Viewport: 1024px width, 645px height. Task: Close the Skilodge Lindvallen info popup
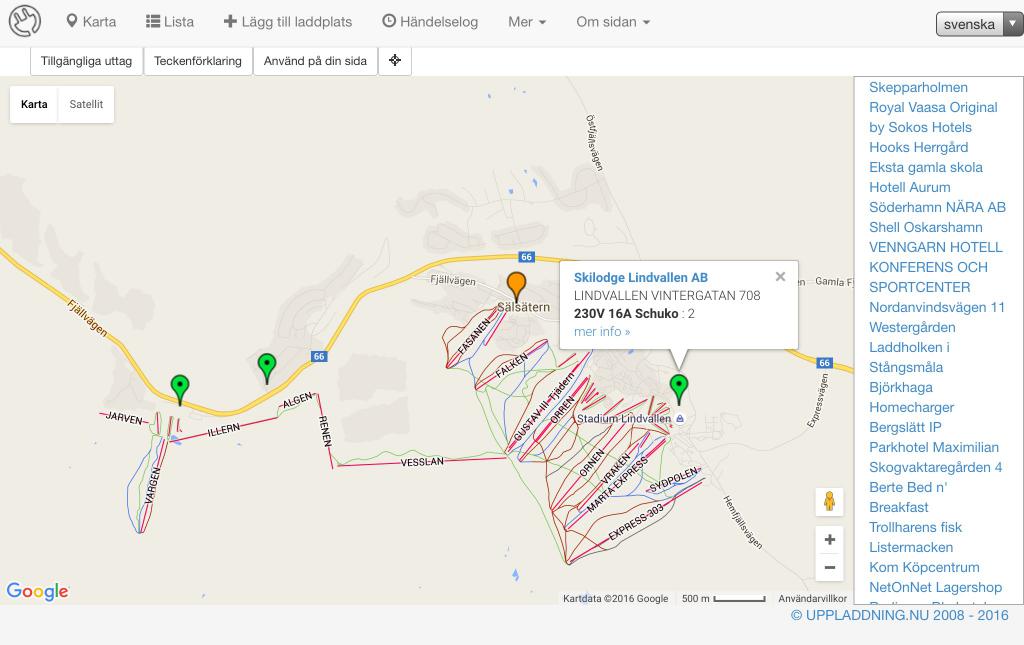780,277
